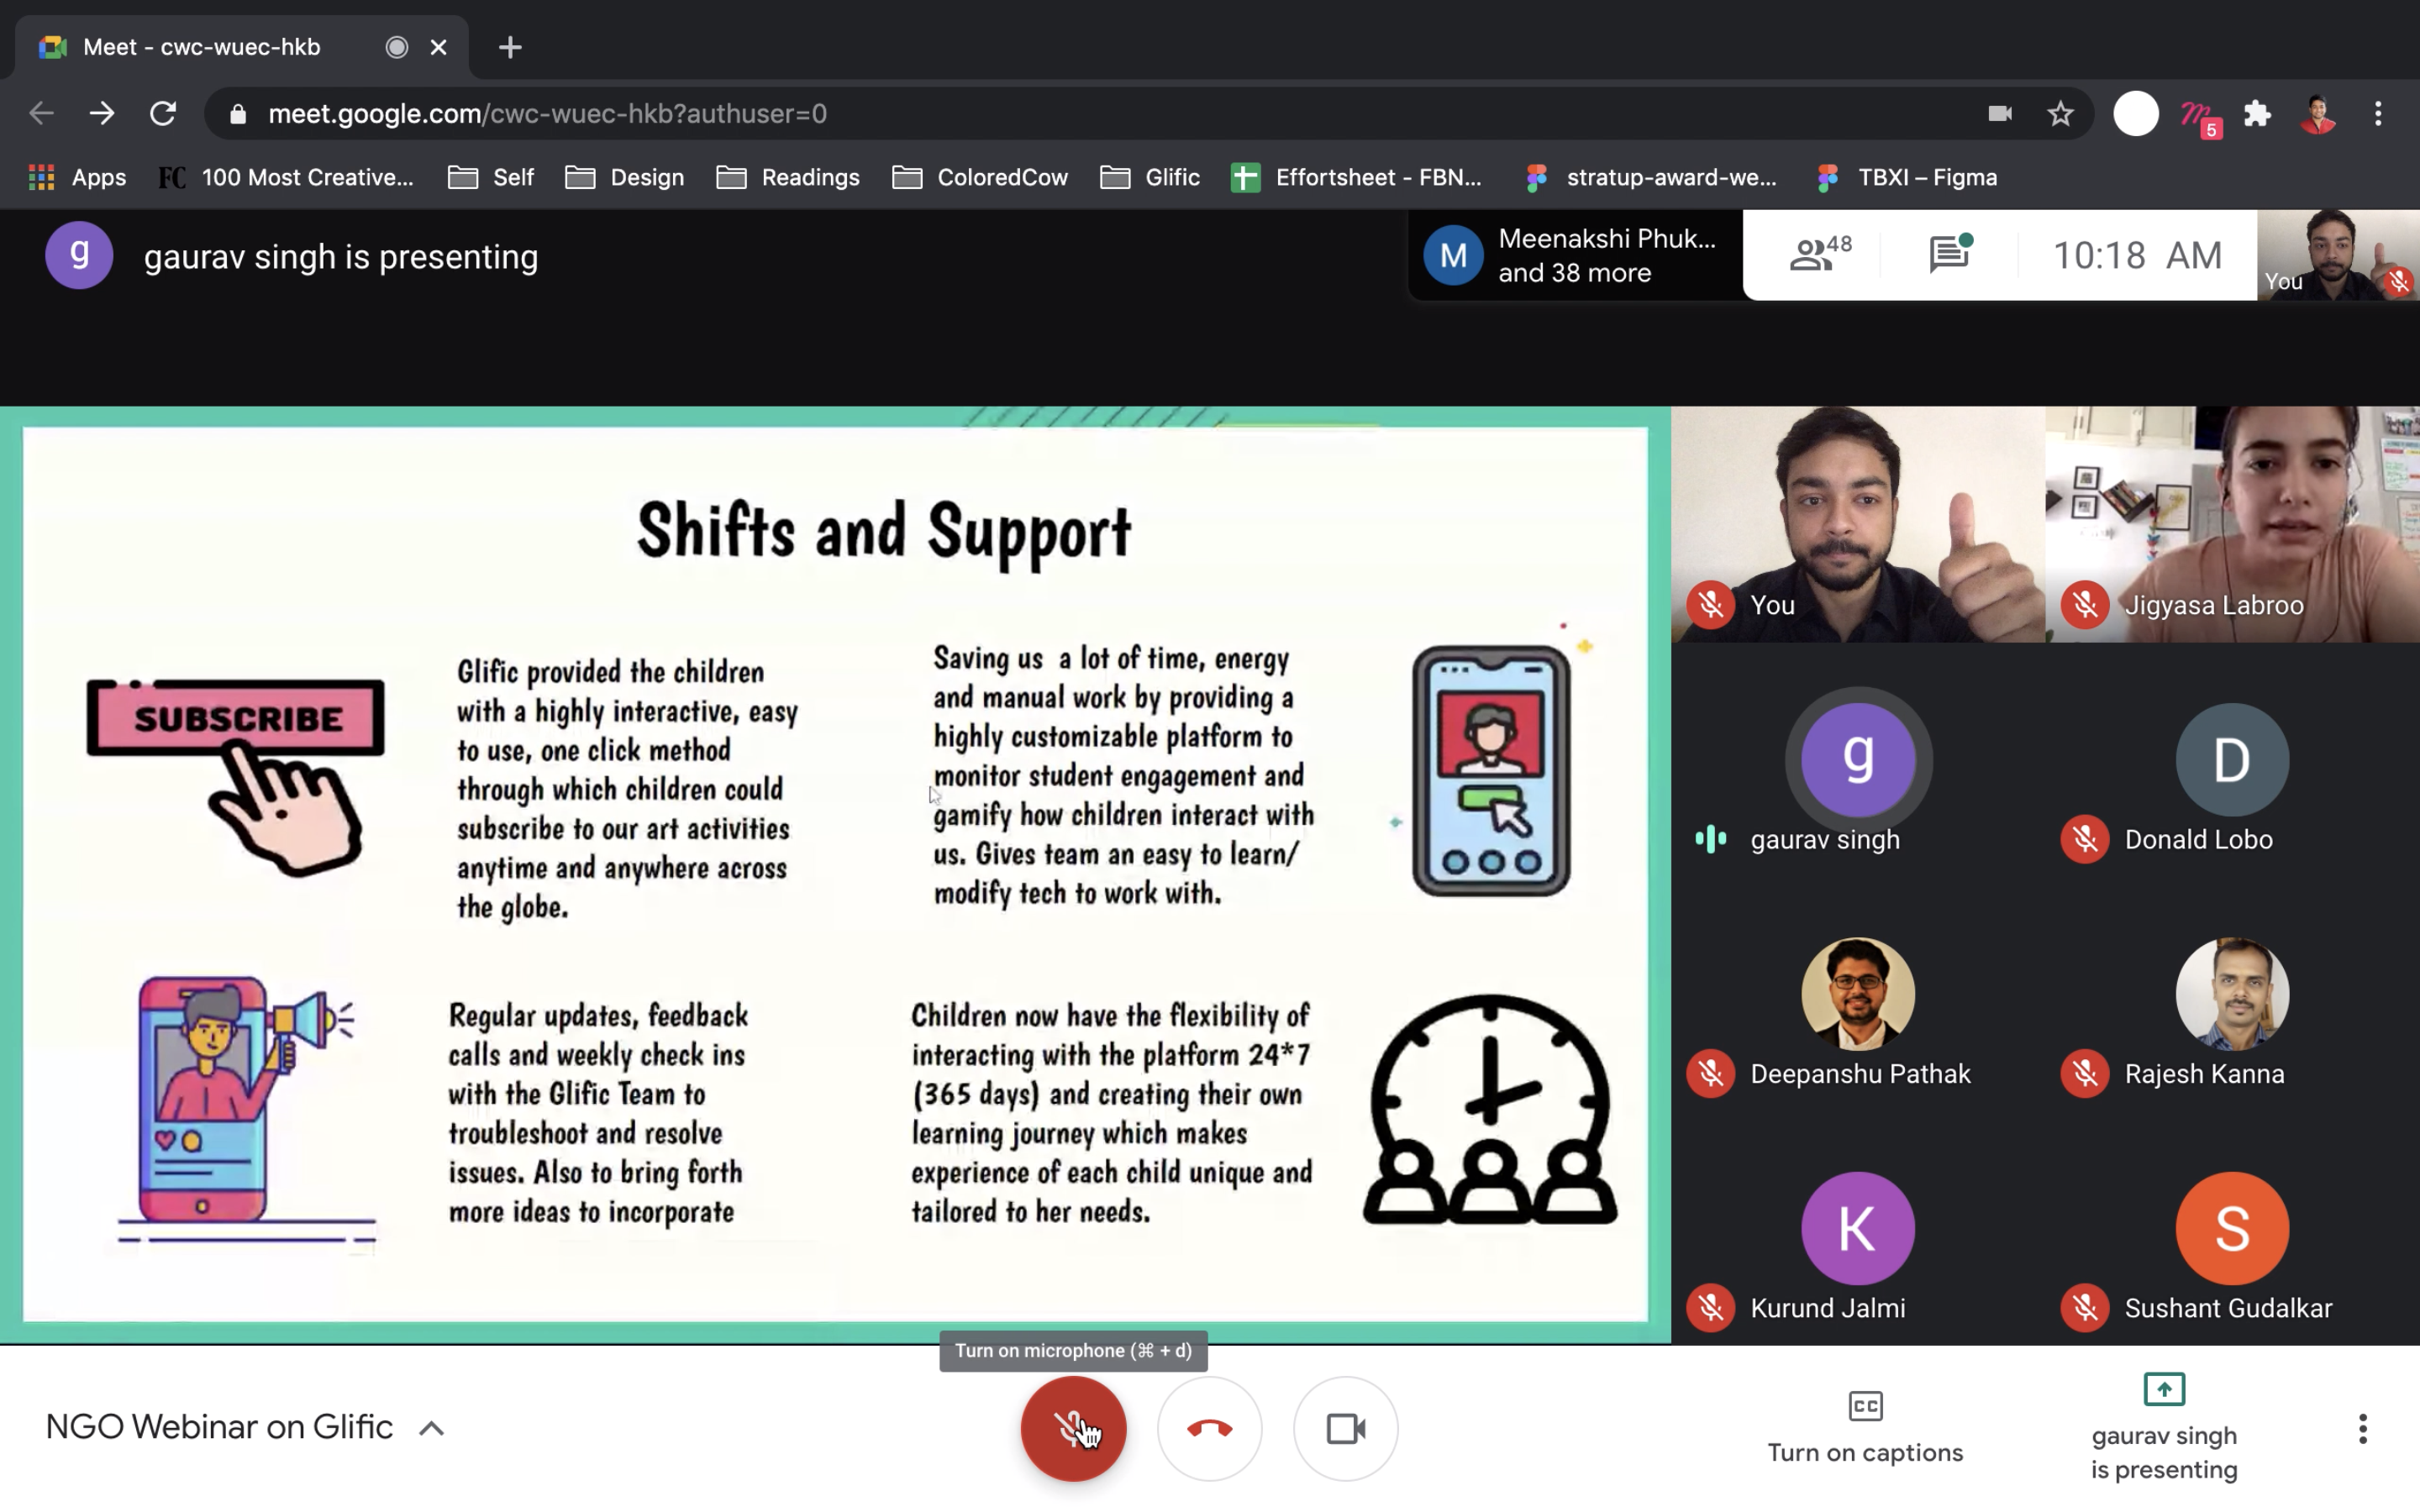Open Chrome profile avatar

[x=2317, y=113]
